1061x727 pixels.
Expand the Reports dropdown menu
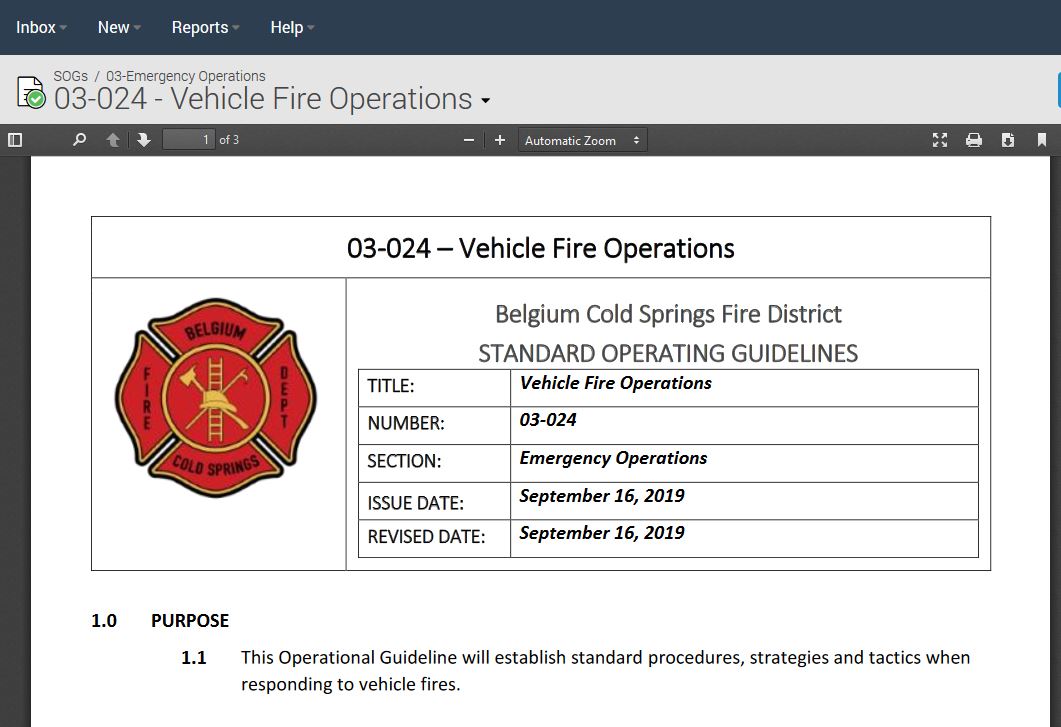(x=205, y=27)
